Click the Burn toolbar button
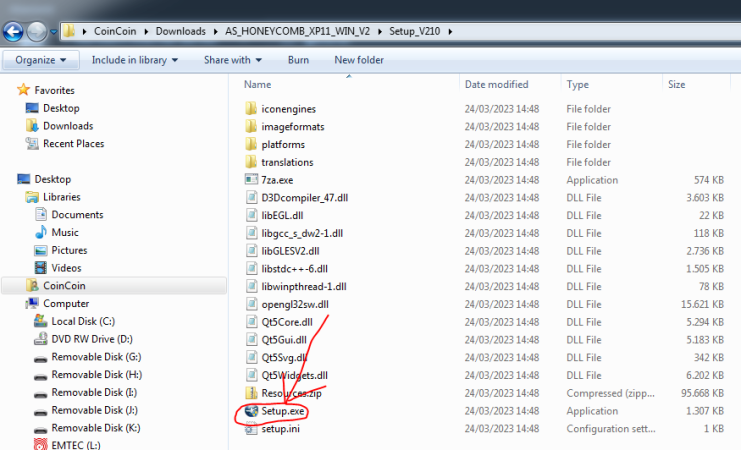This screenshot has width=741, height=450. point(298,60)
